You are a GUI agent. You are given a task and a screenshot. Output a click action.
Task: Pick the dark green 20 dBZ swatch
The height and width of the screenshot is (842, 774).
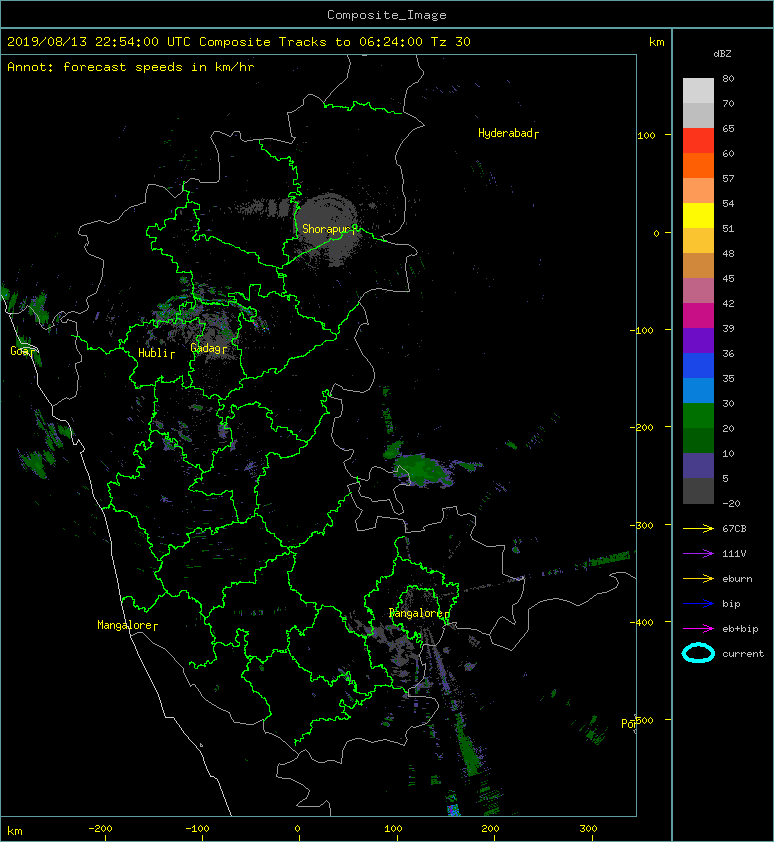tap(698, 440)
